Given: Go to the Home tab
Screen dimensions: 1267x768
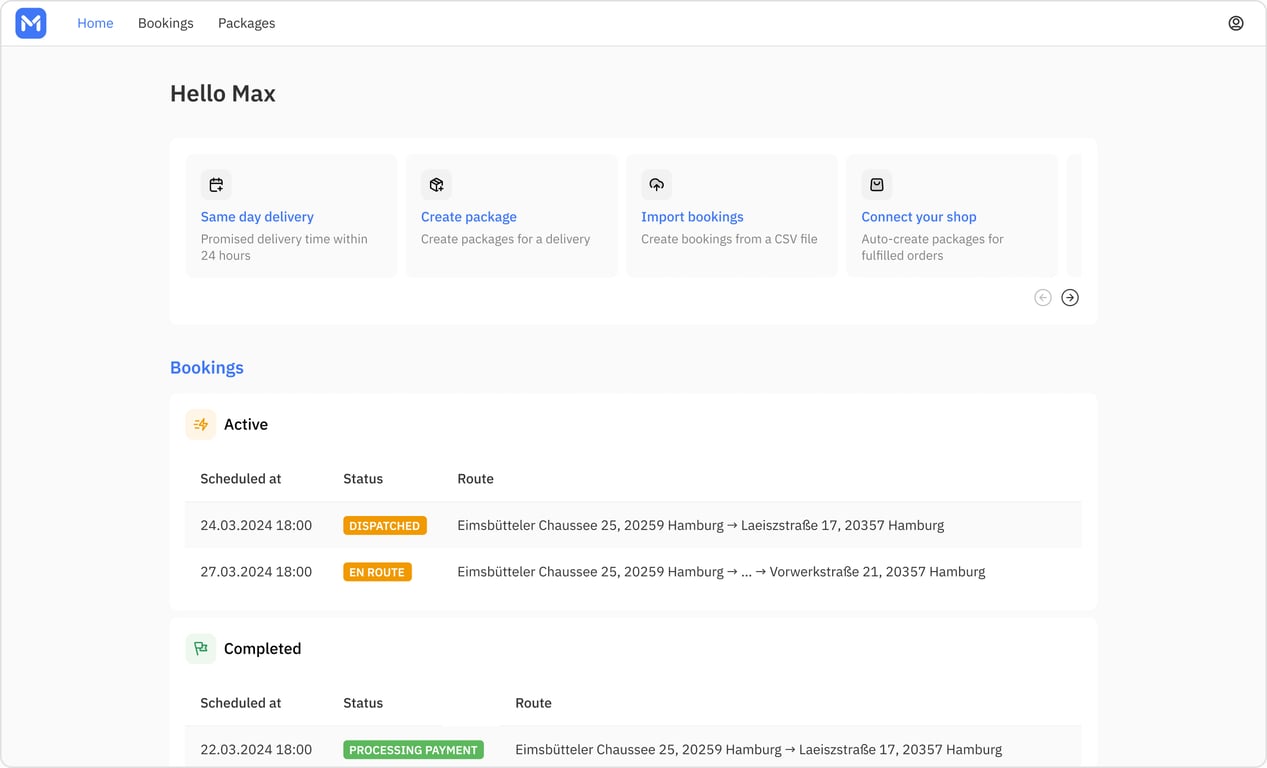Looking at the screenshot, I should (x=95, y=23).
